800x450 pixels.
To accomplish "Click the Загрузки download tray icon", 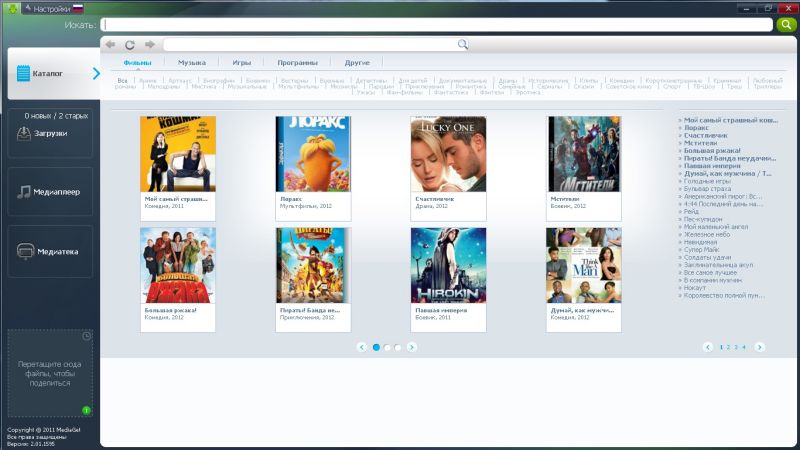I will pos(23,133).
